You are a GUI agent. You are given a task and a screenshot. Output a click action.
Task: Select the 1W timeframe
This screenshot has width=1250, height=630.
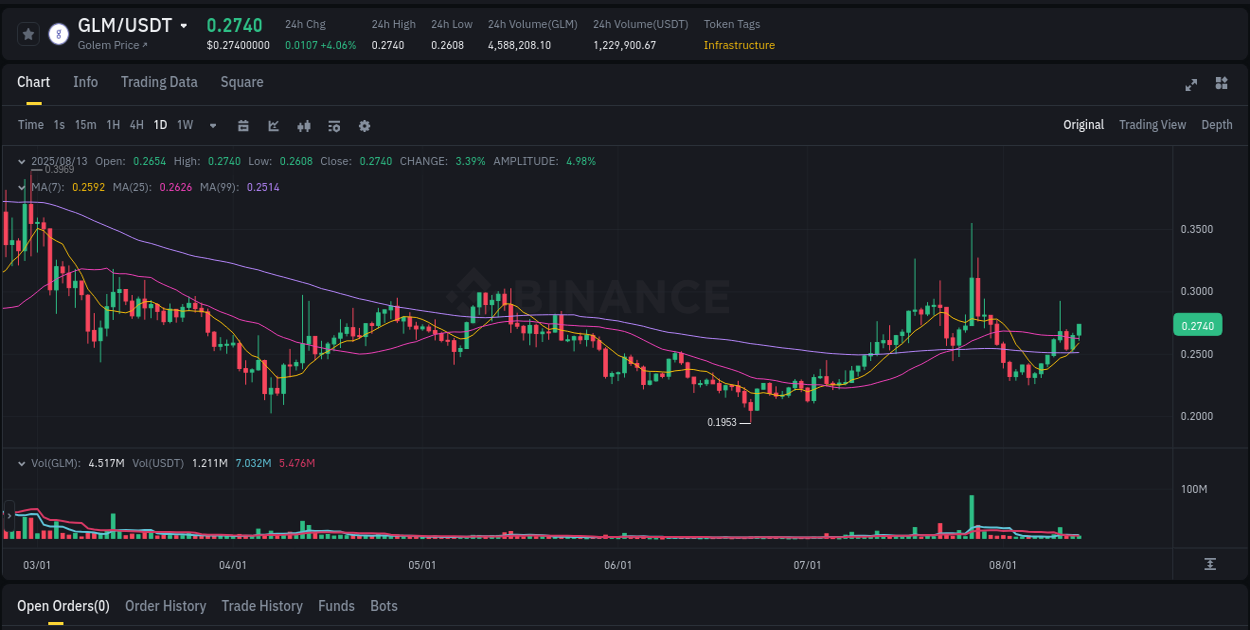[x=184, y=125]
